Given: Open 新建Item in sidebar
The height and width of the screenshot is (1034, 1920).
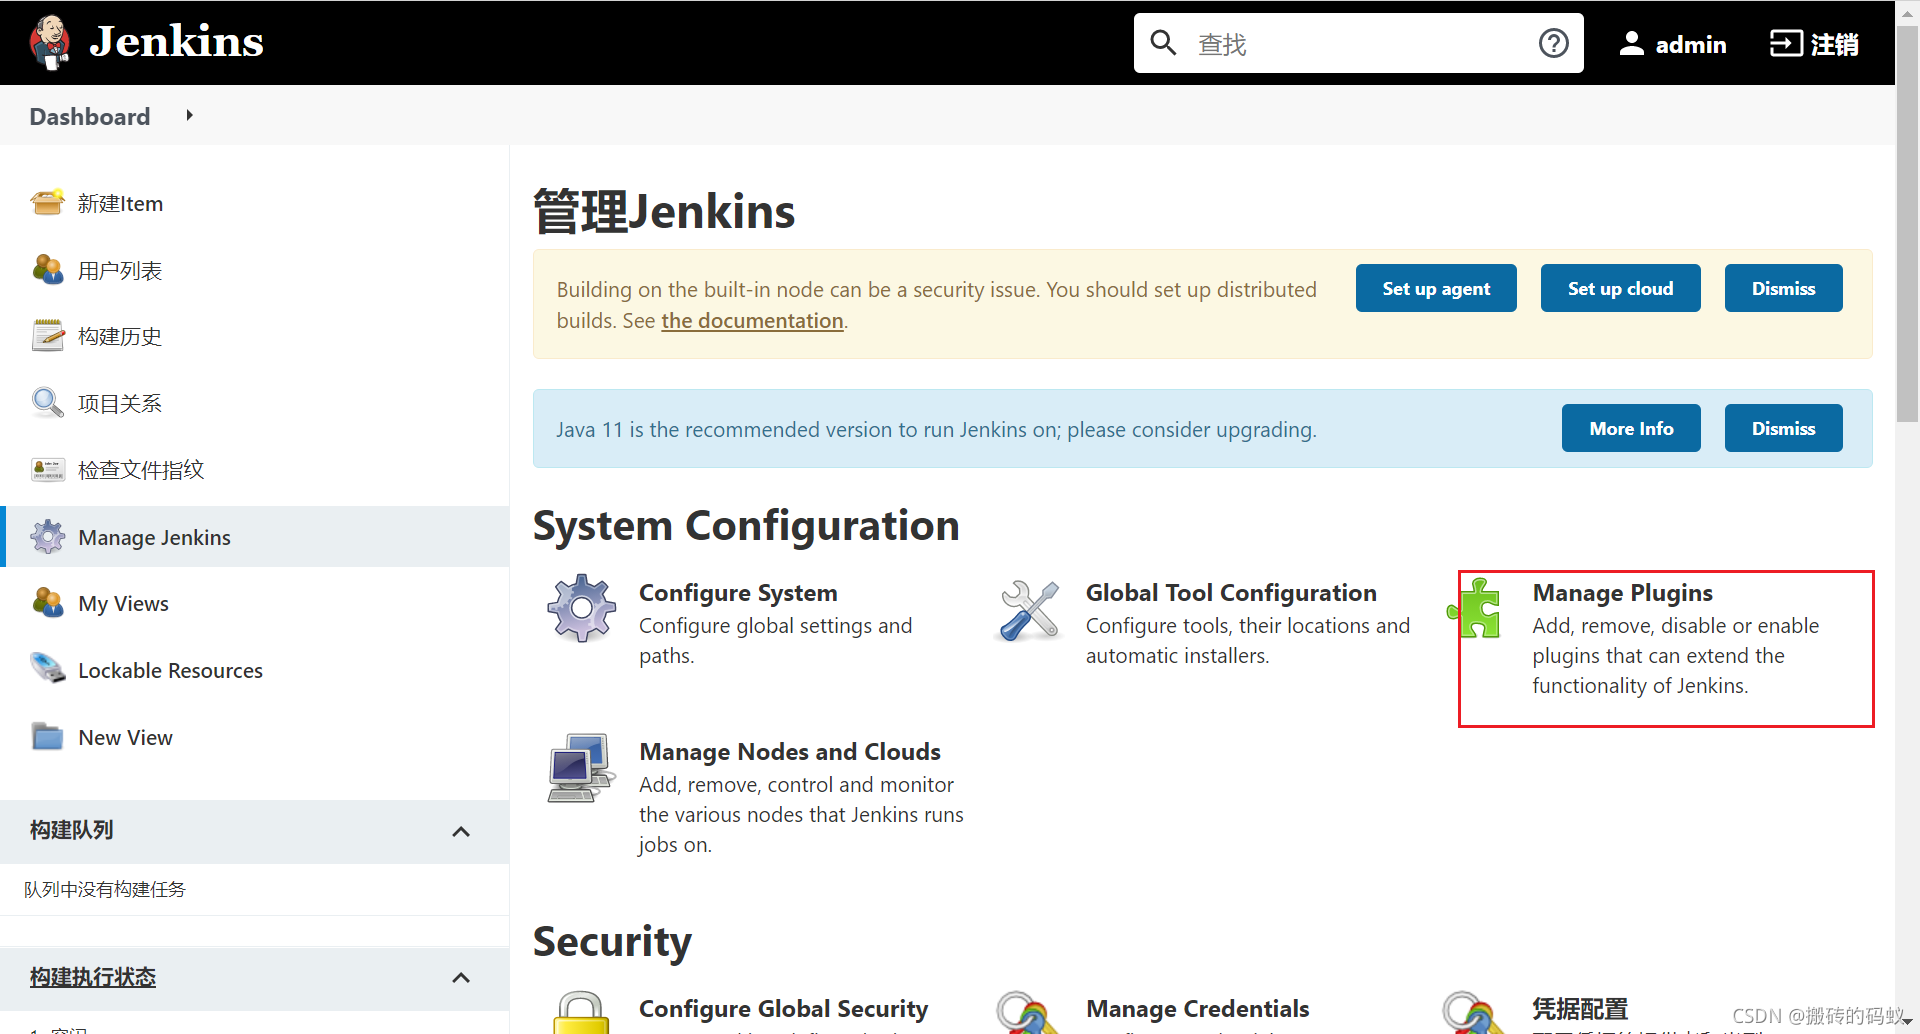Looking at the screenshot, I should (x=120, y=203).
